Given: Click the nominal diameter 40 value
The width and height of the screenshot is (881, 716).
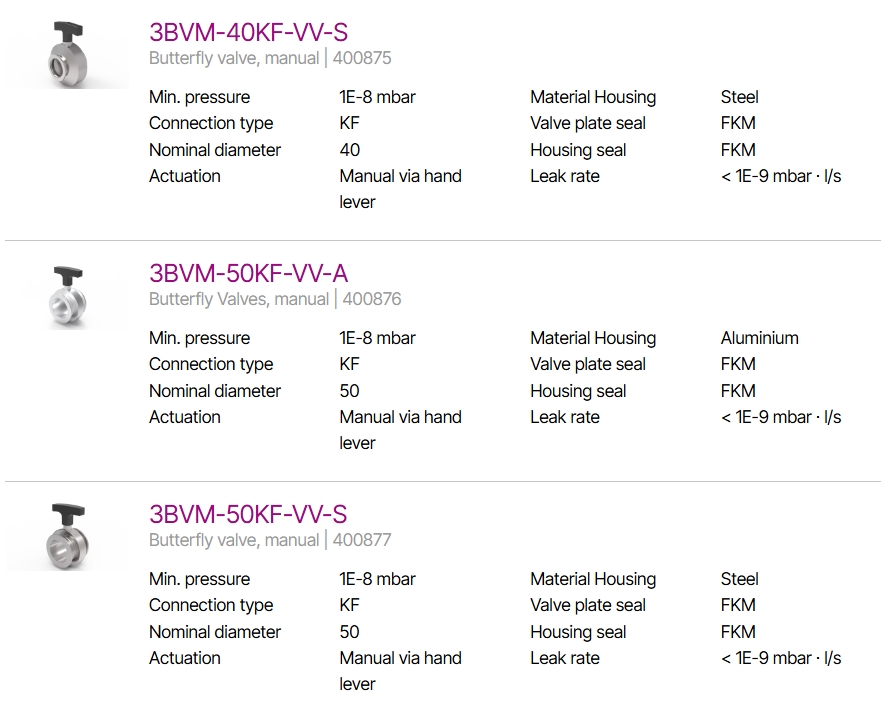Looking at the screenshot, I should tap(349, 149).
